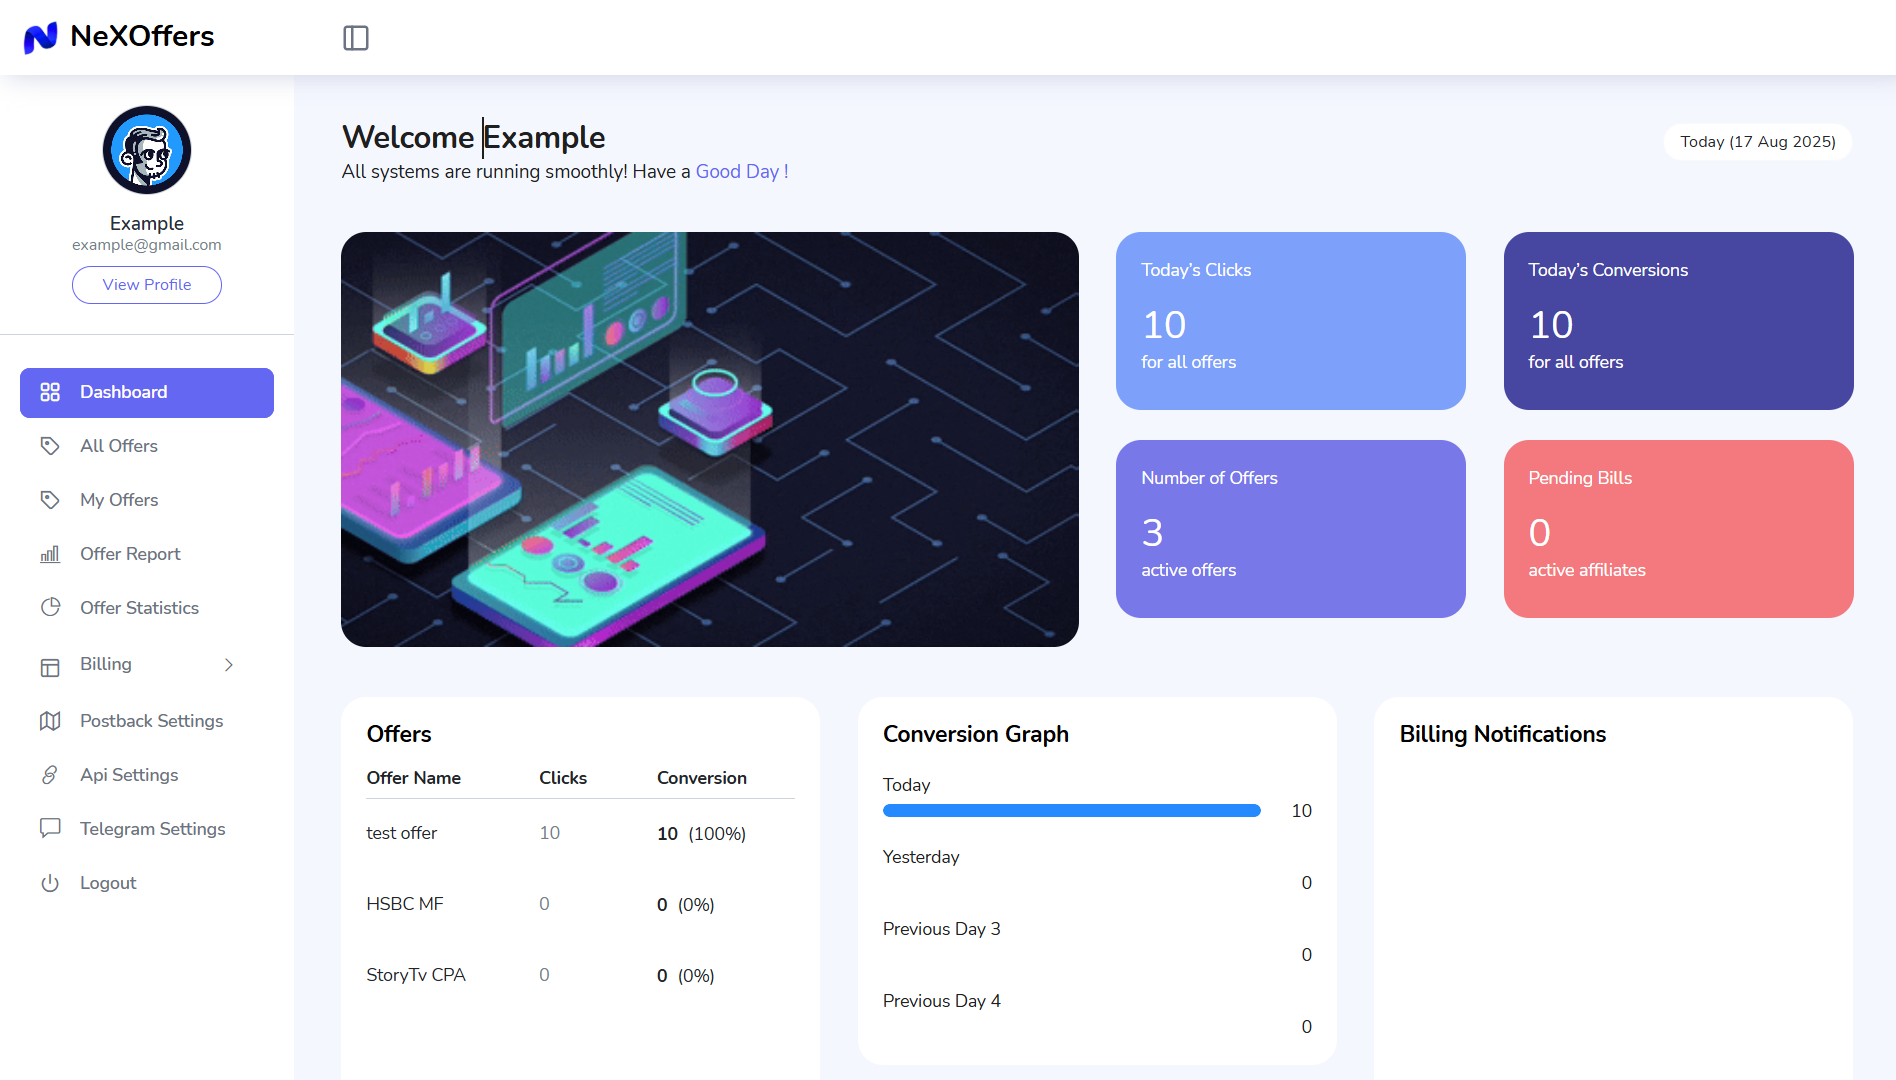Click the Api Settings link icon
The image size is (1896, 1080).
[x=50, y=775]
